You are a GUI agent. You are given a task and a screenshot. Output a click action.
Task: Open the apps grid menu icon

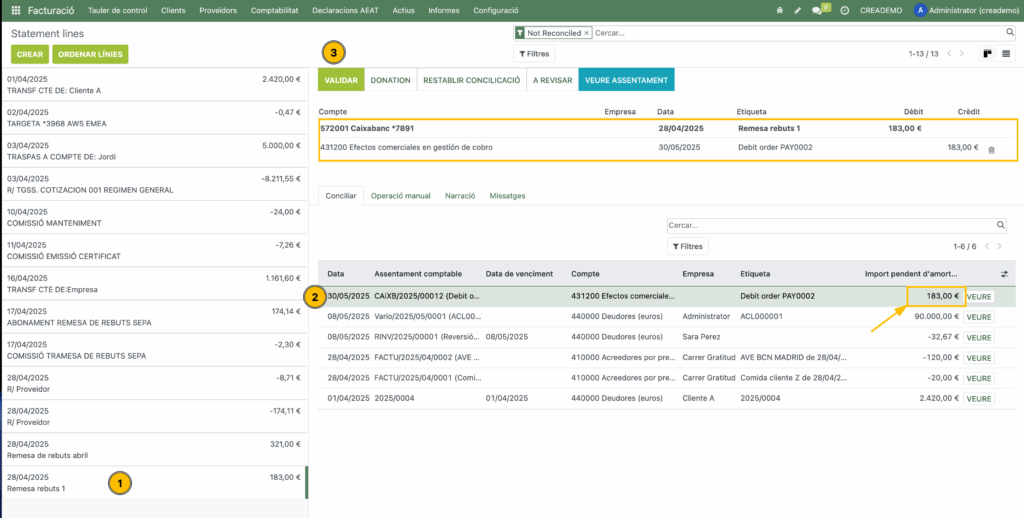[x=15, y=10]
